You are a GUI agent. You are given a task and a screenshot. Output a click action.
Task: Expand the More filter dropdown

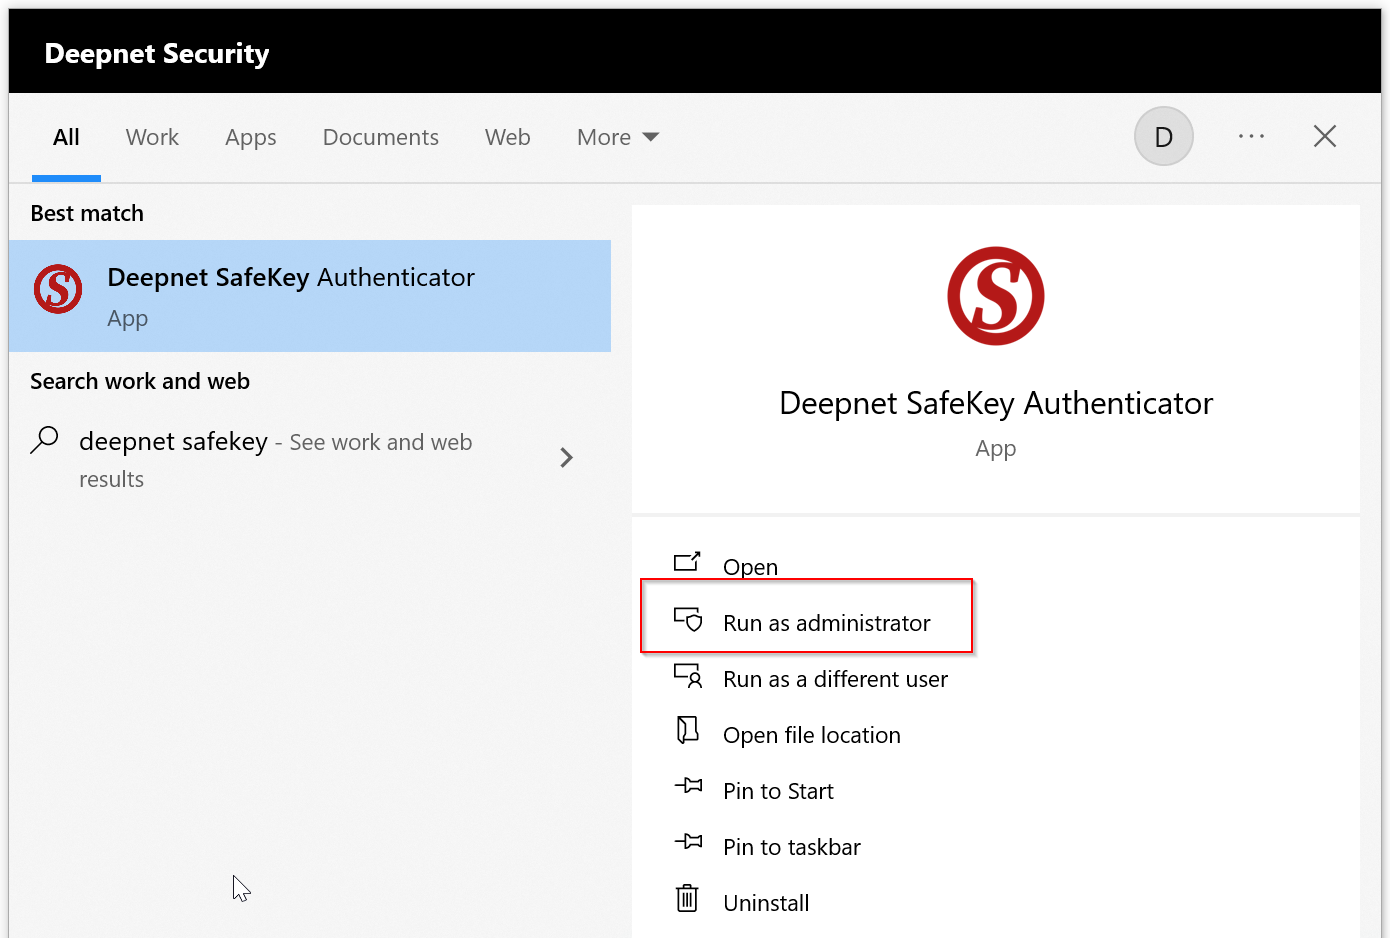pyautogui.click(x=617, y=137)
